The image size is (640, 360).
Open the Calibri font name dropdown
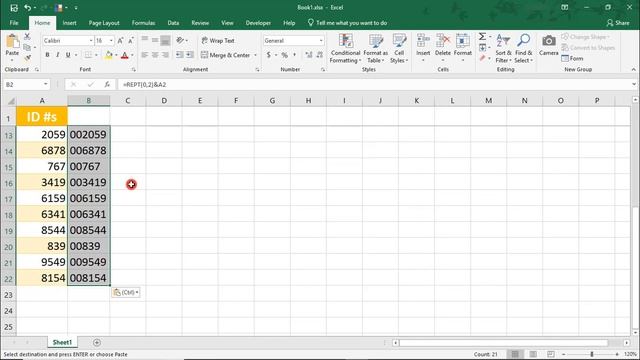(x=91, y=41)
